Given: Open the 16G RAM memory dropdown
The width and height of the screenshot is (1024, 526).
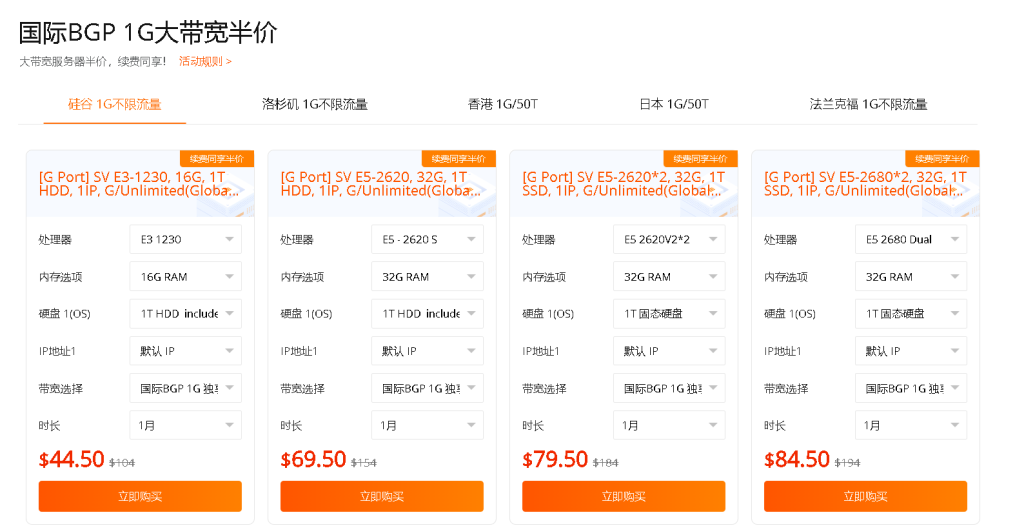Looking at the screenshot, I should click(185, 277).
